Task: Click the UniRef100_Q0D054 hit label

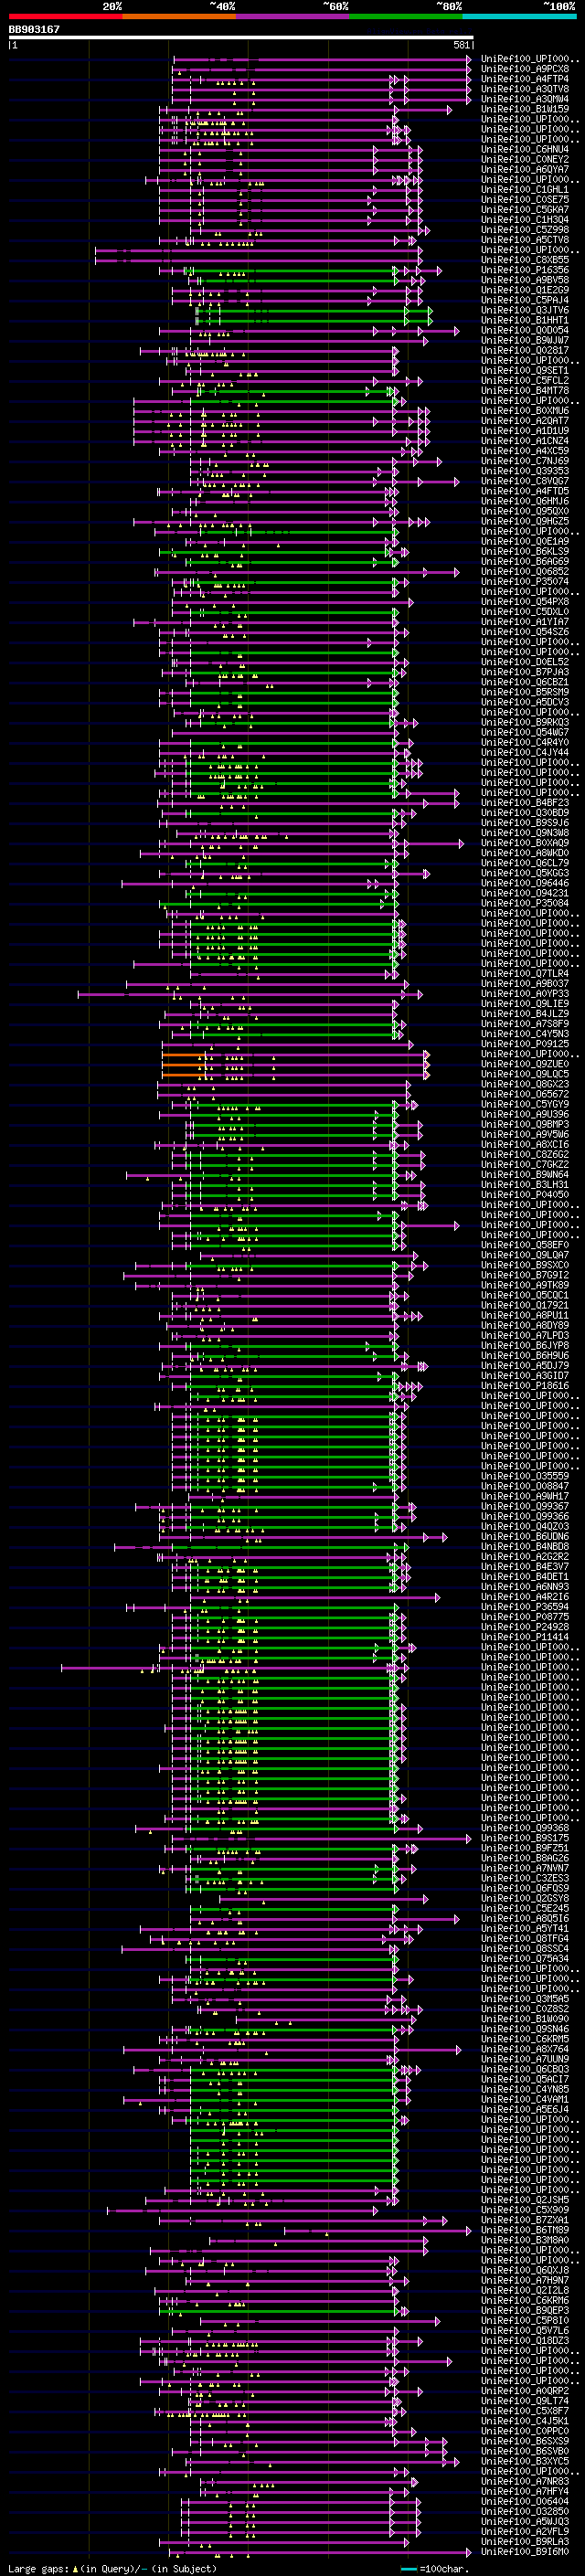Action: 525,330
